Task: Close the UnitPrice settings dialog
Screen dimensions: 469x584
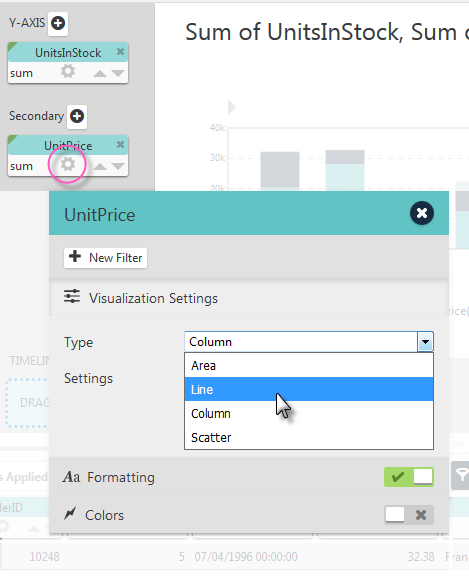Action: tap(422, 213)
